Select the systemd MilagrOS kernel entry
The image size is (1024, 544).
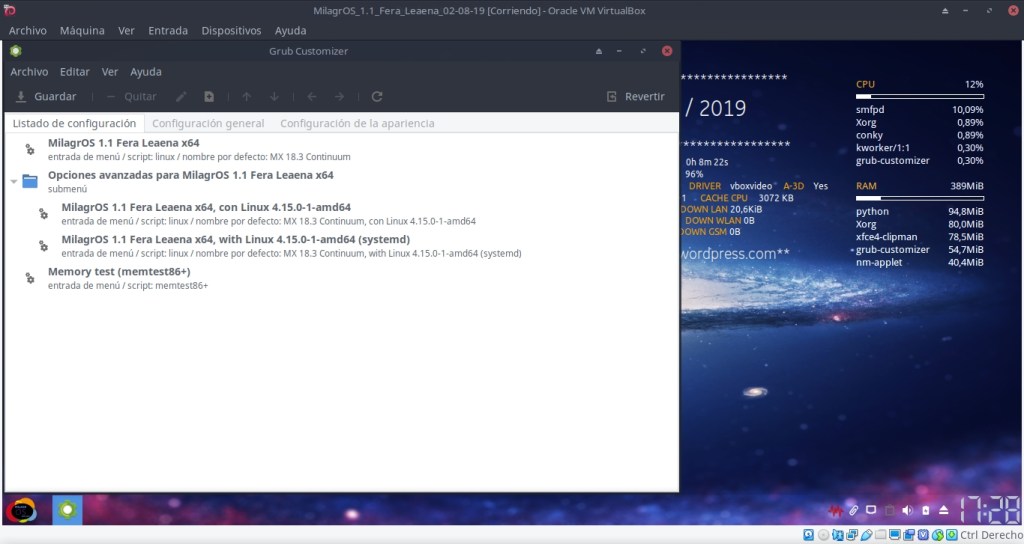235,240
